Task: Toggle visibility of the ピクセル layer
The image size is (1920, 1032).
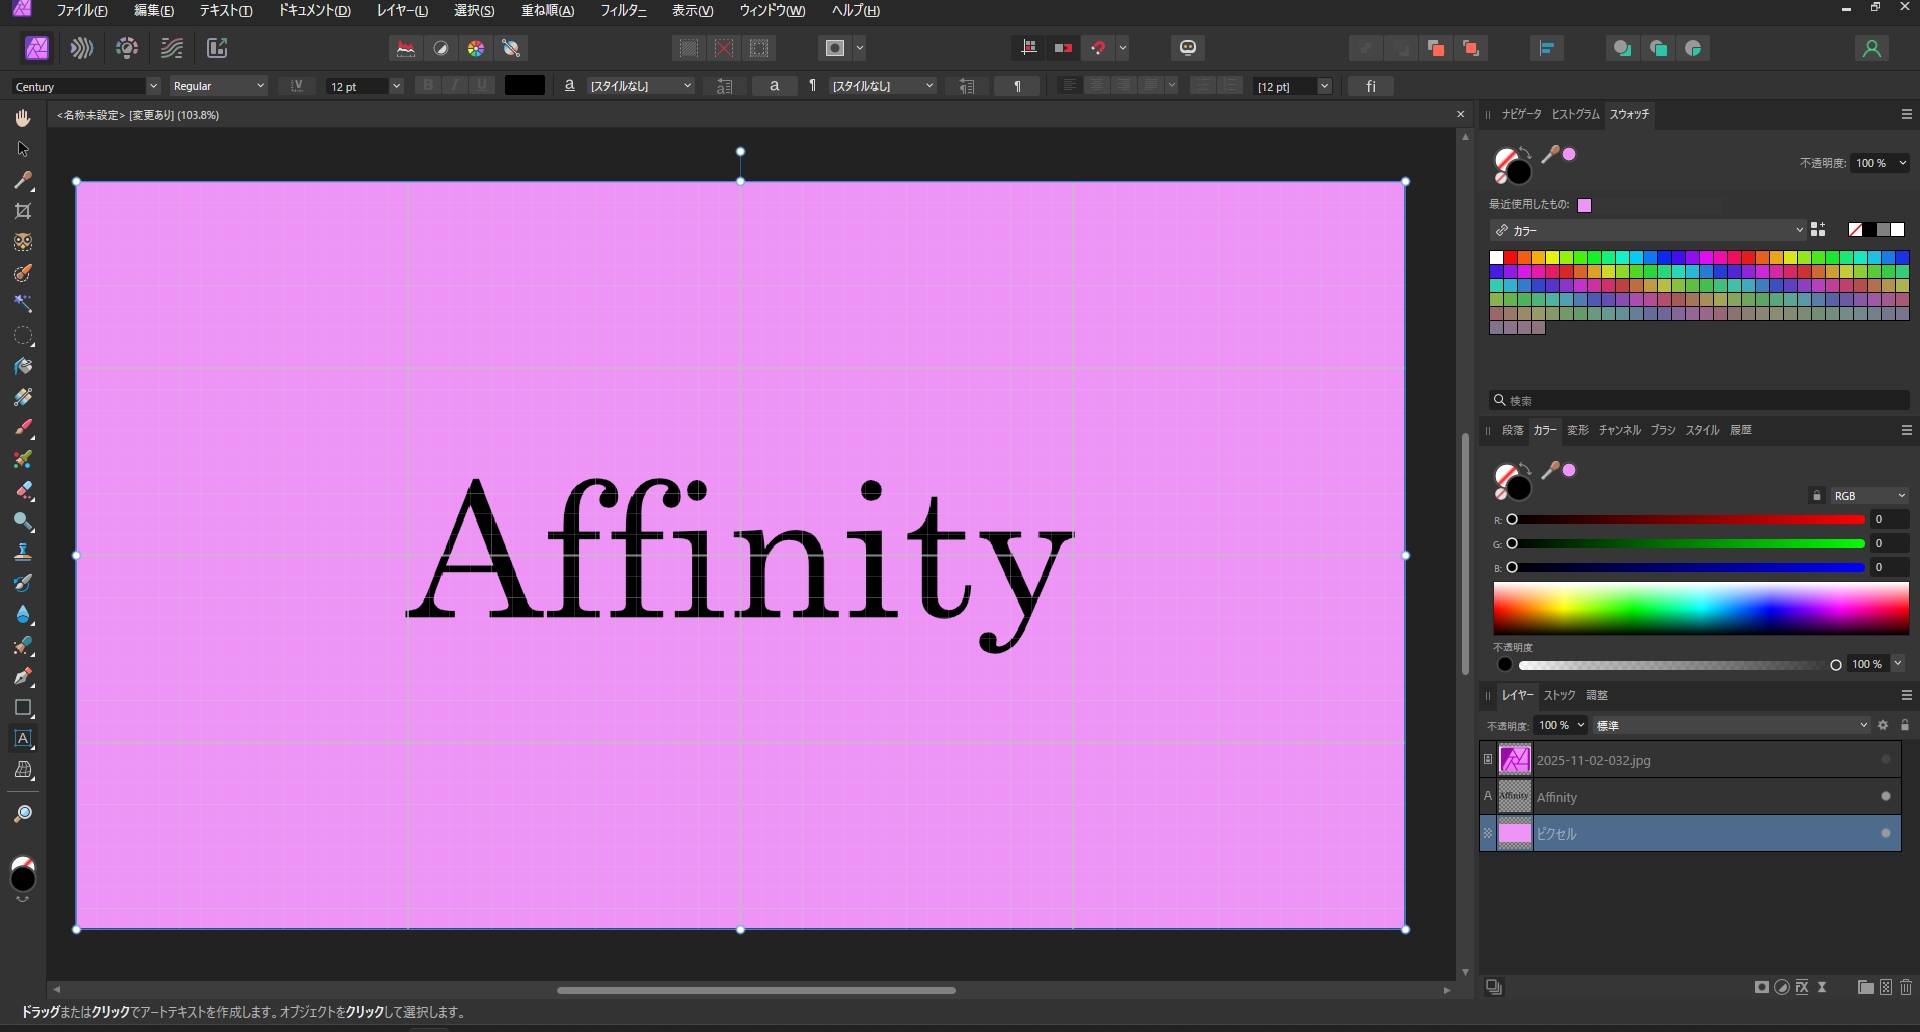Action: (x=1886, y=833)
